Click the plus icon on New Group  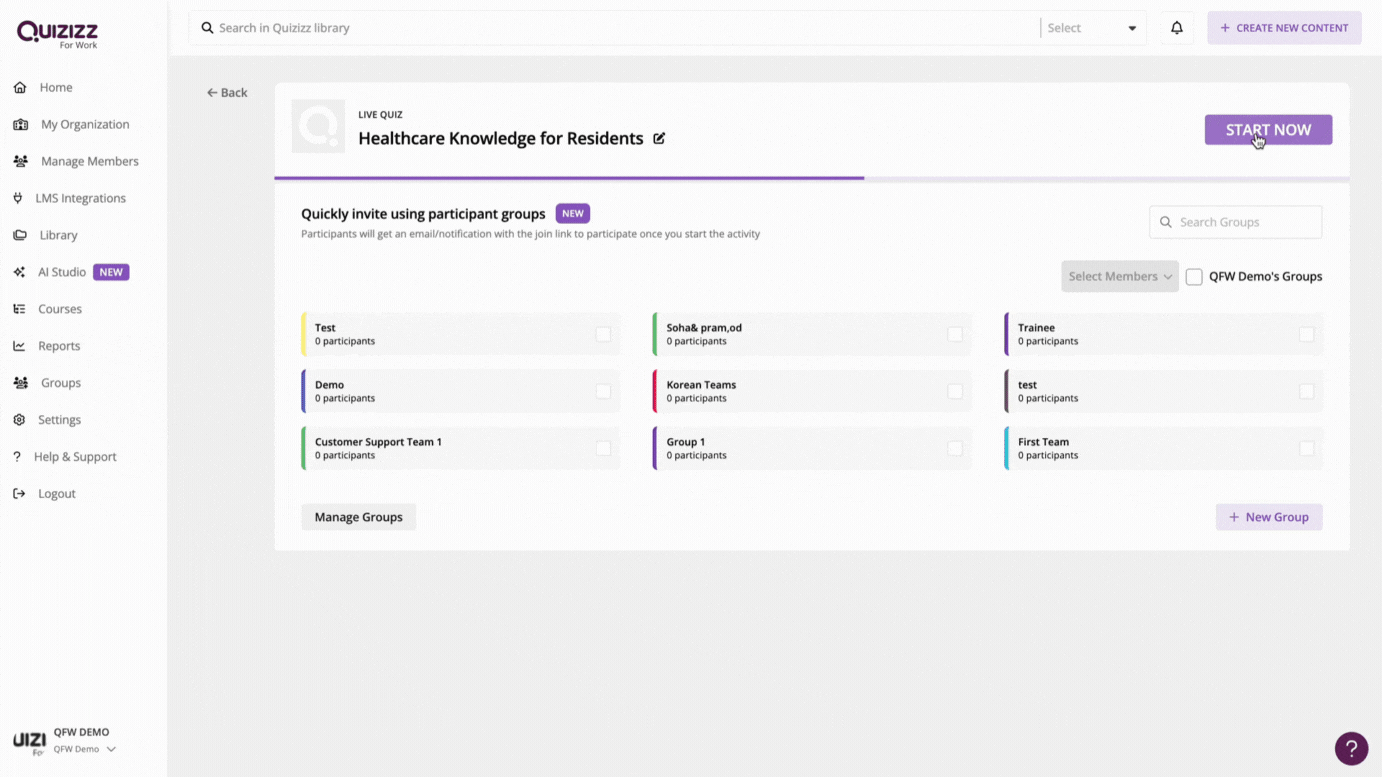(x=1234, y=517)
